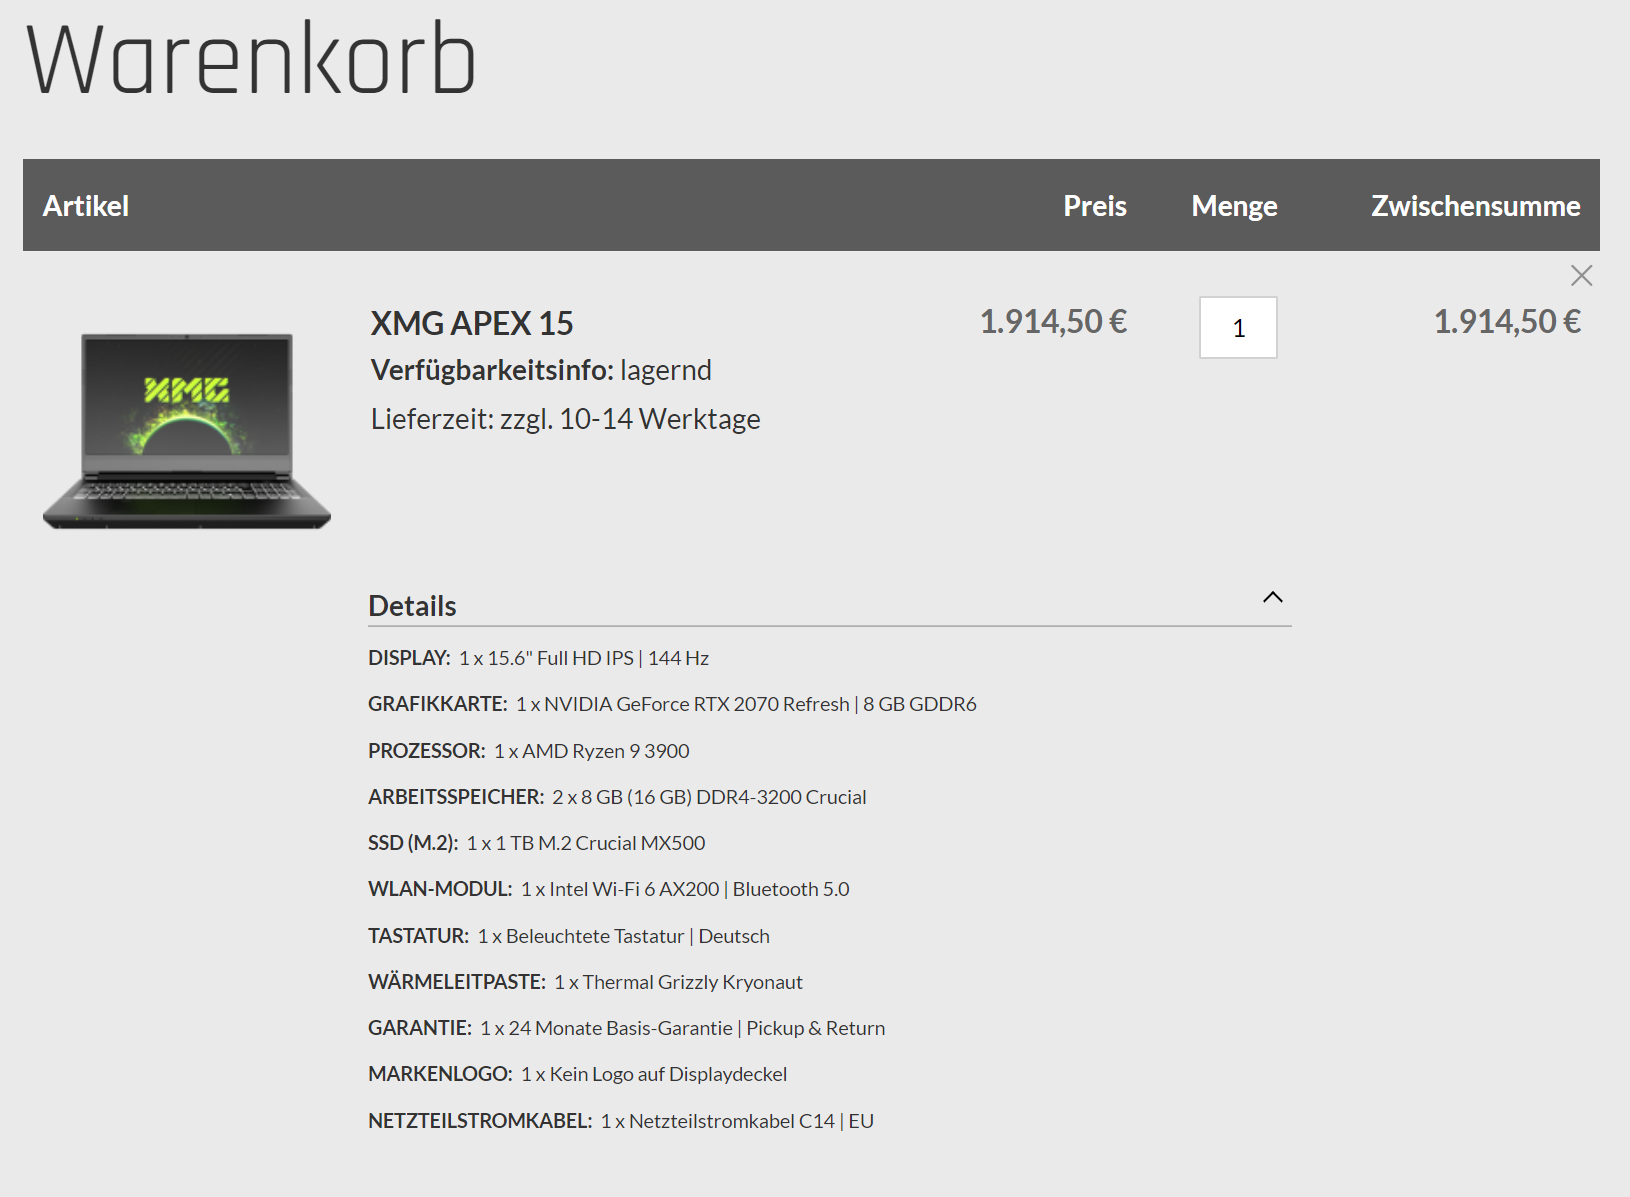The image size is (1630, 1197).
Task: Select the SSD (M.2) detail line
Action: pyautogui.click(x=537, y=843)
